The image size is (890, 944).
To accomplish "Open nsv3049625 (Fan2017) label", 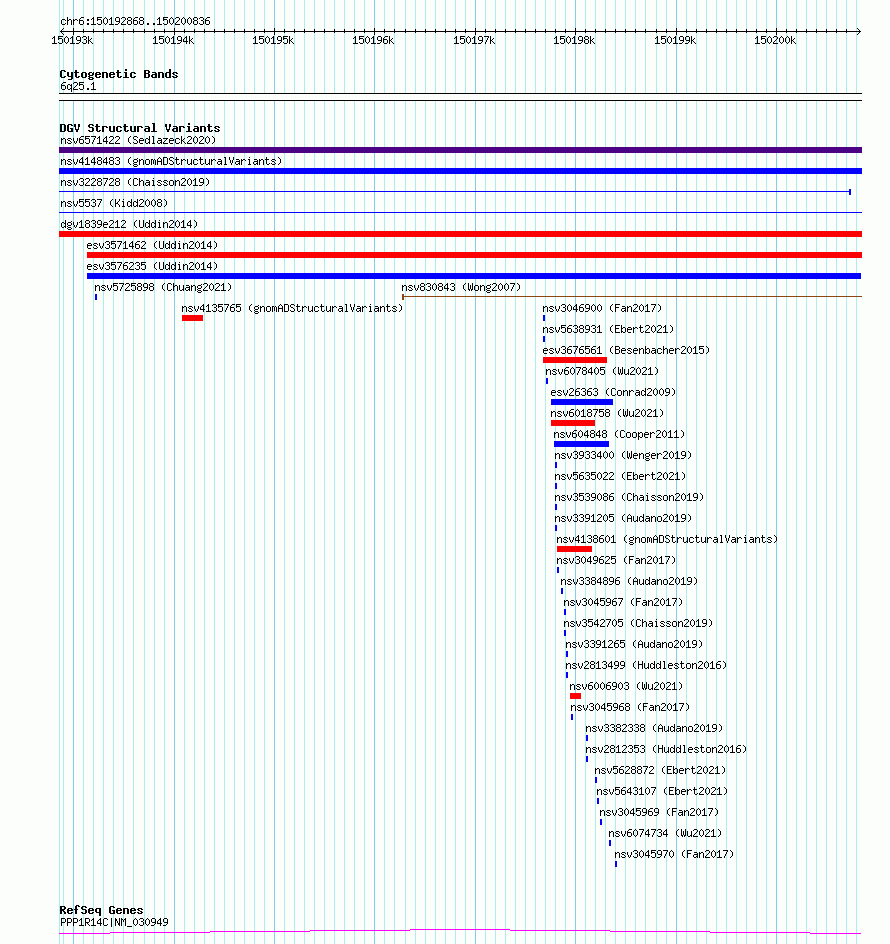I will coord(616,562).
